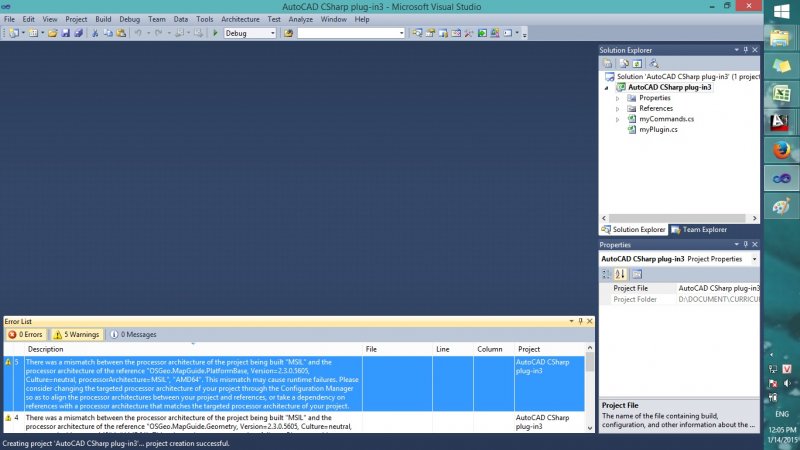Click Property Pages icon in Properties panel
Image resolution: width=800 pixels, height=450 pixels.
pos(637,274)
